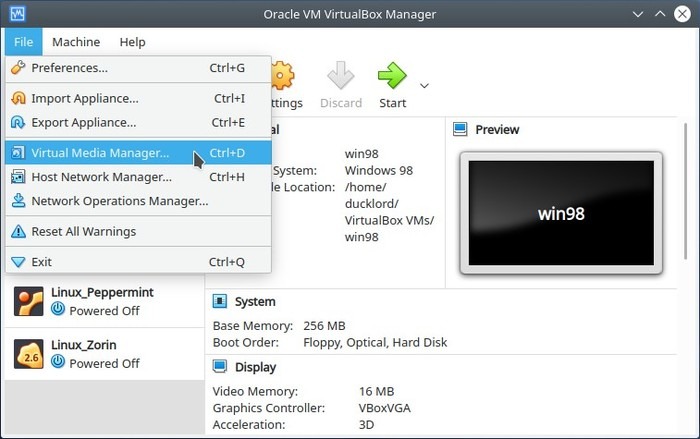Screen dimensions: 700x439
Task: Choose Exit from File menu
Action: [x=138, y=262]
